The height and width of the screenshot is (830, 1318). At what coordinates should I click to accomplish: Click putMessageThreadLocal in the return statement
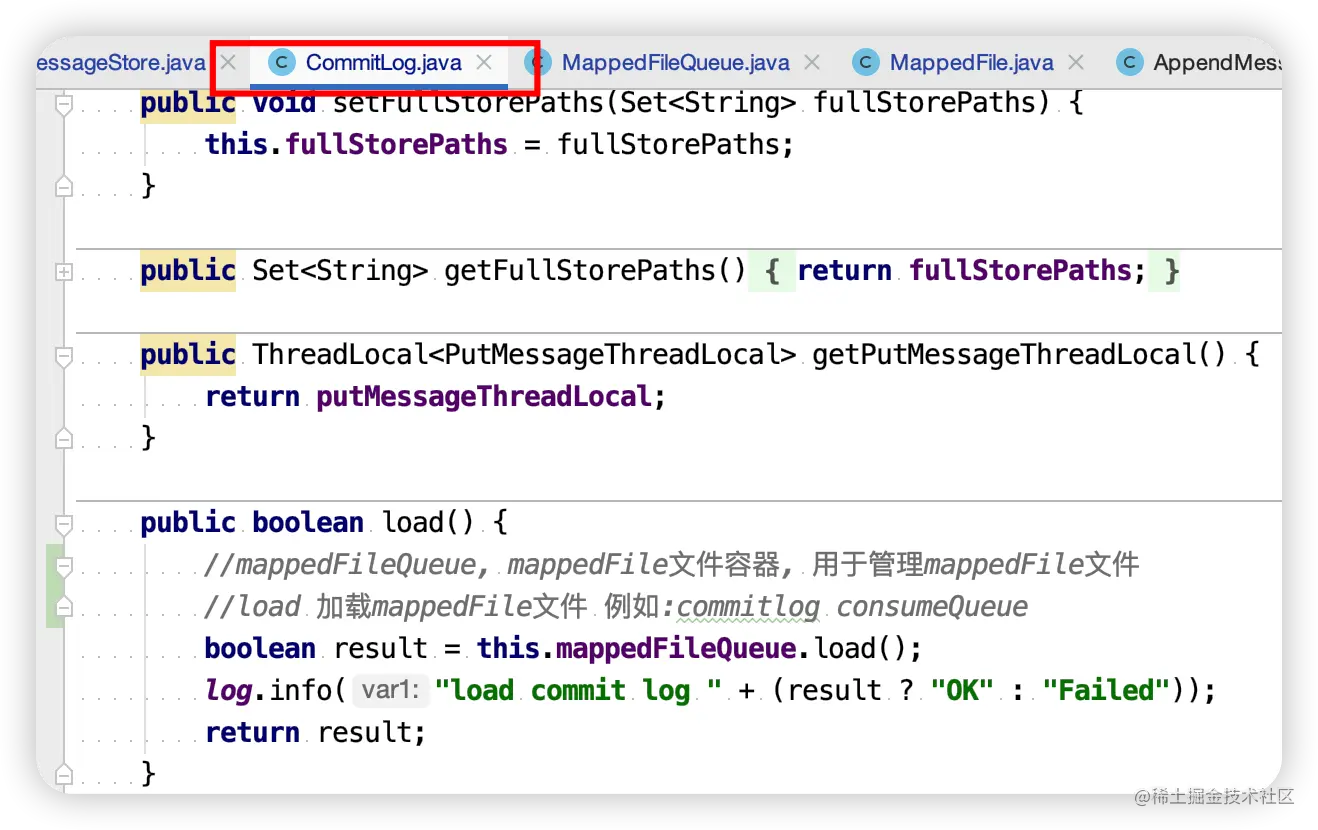(x=484, y=397)
